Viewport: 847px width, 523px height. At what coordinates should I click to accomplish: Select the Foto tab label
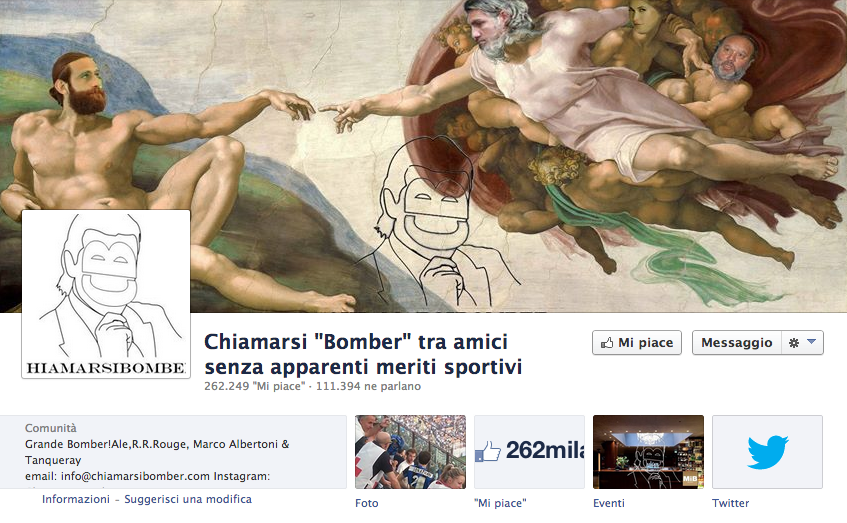367,503
